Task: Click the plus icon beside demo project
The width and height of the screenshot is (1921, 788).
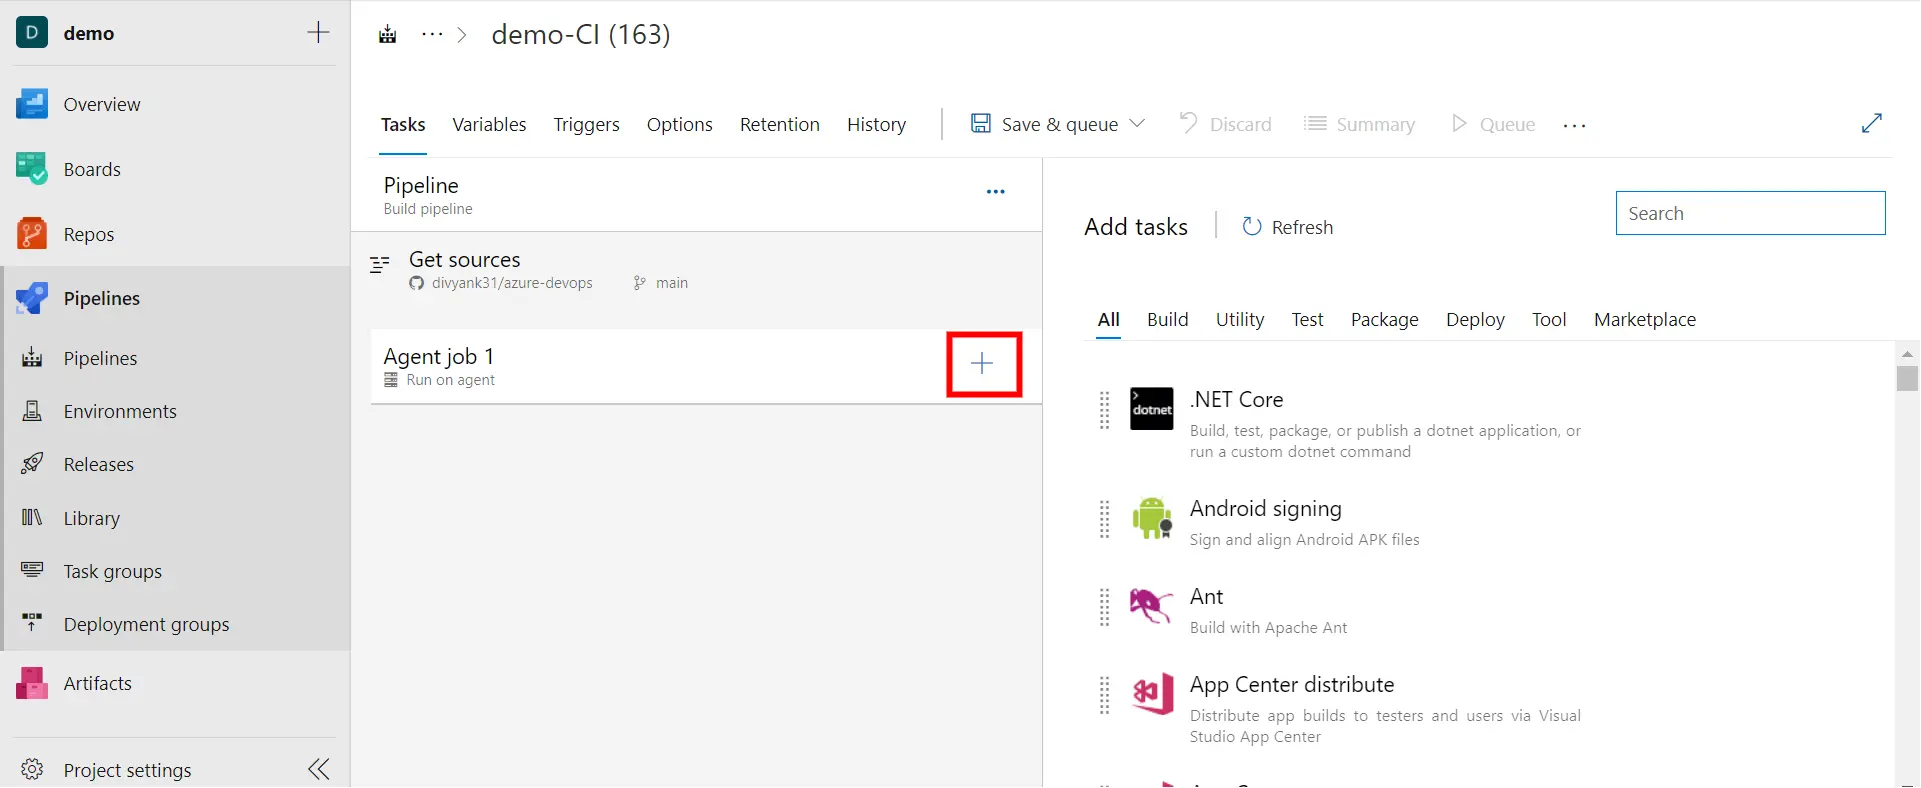Action: coord(318,32)
